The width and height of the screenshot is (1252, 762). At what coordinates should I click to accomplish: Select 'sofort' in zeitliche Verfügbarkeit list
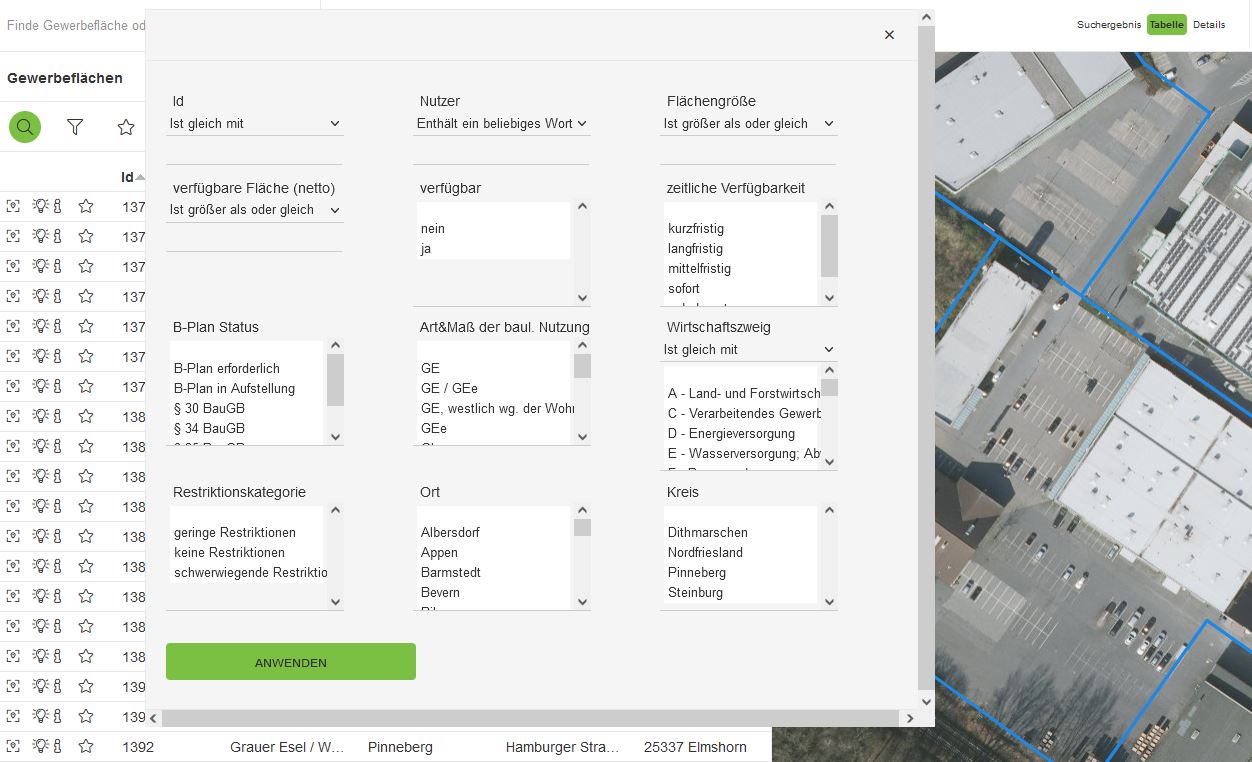(684, 289)
